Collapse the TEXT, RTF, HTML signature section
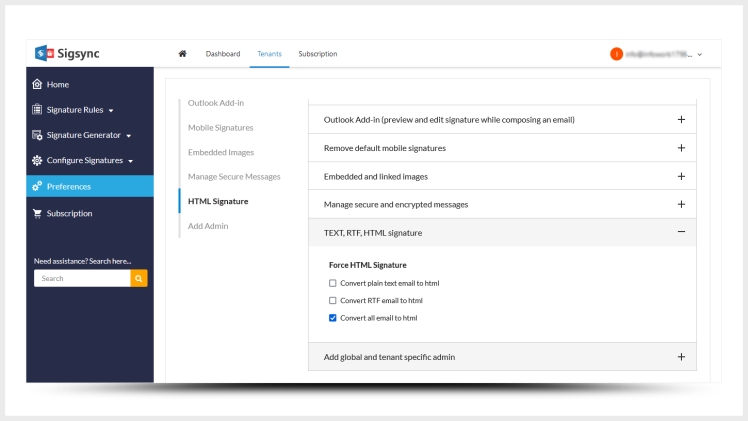 681,232
